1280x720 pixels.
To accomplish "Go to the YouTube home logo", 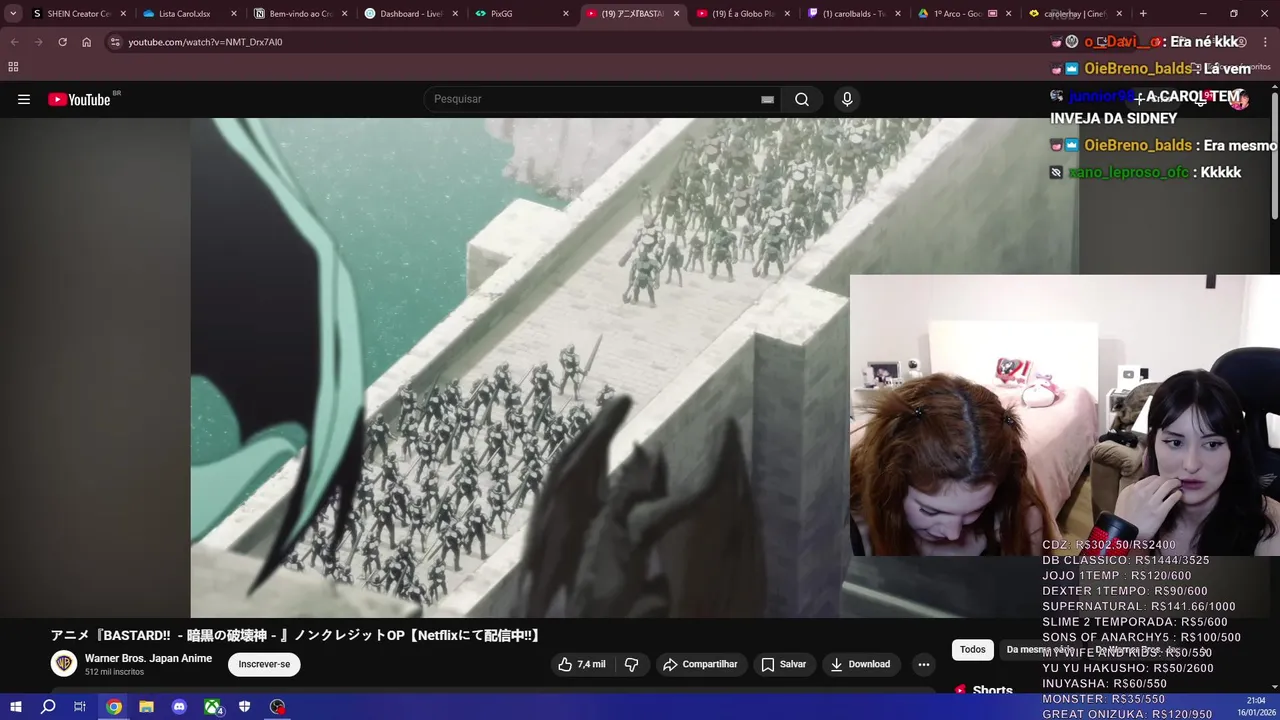I will [x=79, y=99].
